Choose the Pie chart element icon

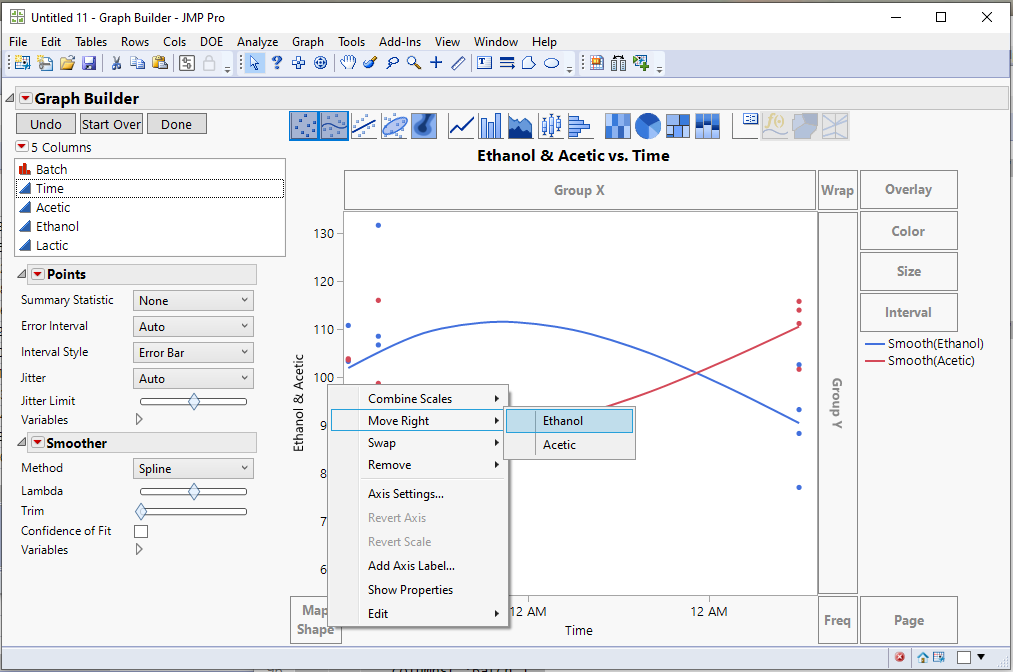click(646, 125)
